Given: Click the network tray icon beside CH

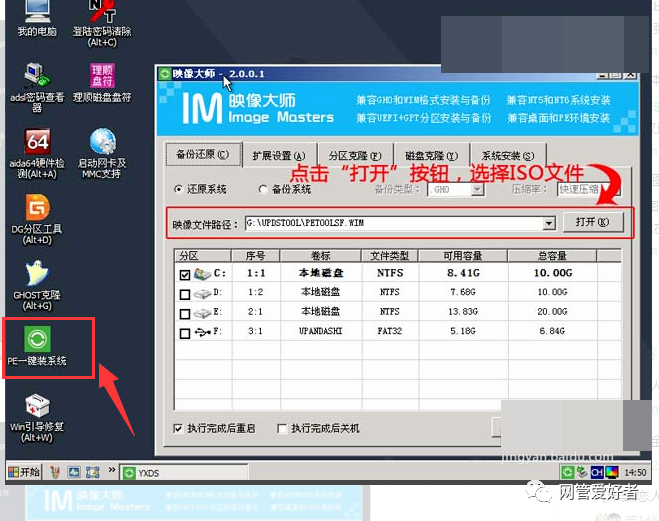Looking at the screenshot, I should tap(582, 472).
